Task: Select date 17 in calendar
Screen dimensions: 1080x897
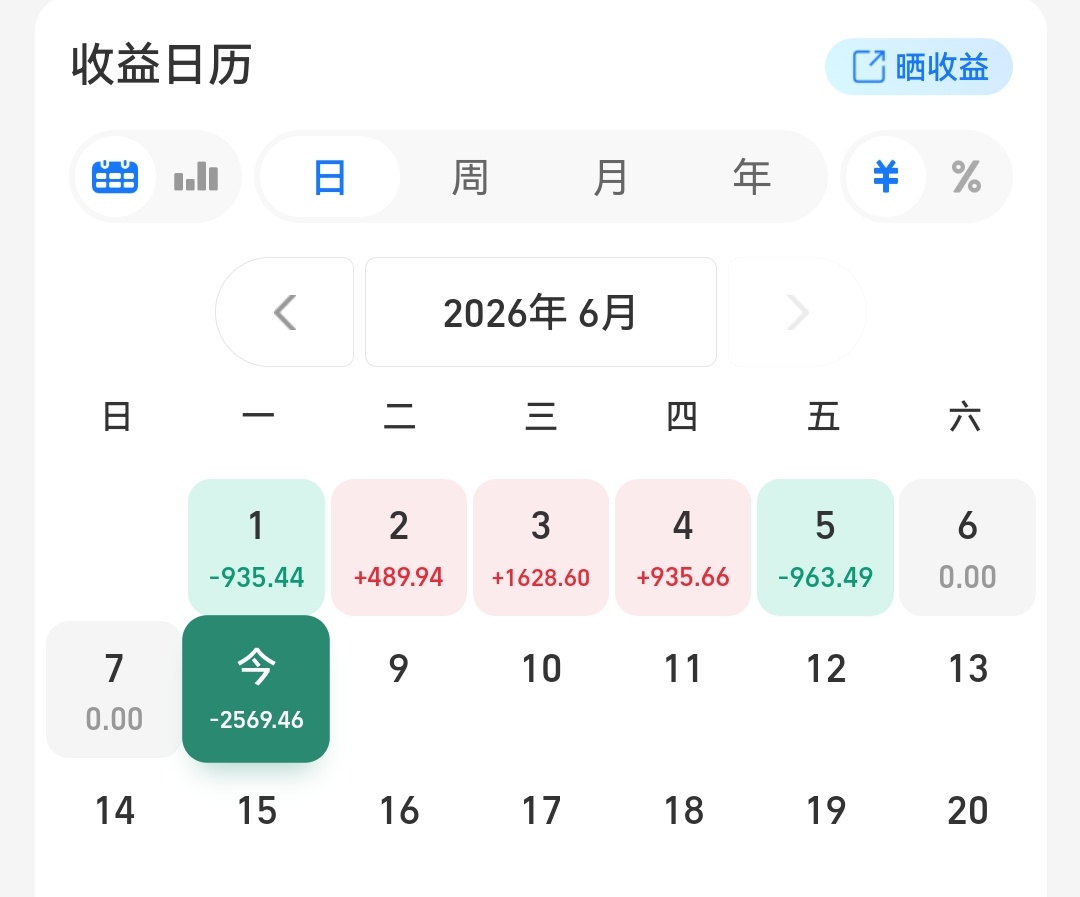Action: (x=541, y=811)
